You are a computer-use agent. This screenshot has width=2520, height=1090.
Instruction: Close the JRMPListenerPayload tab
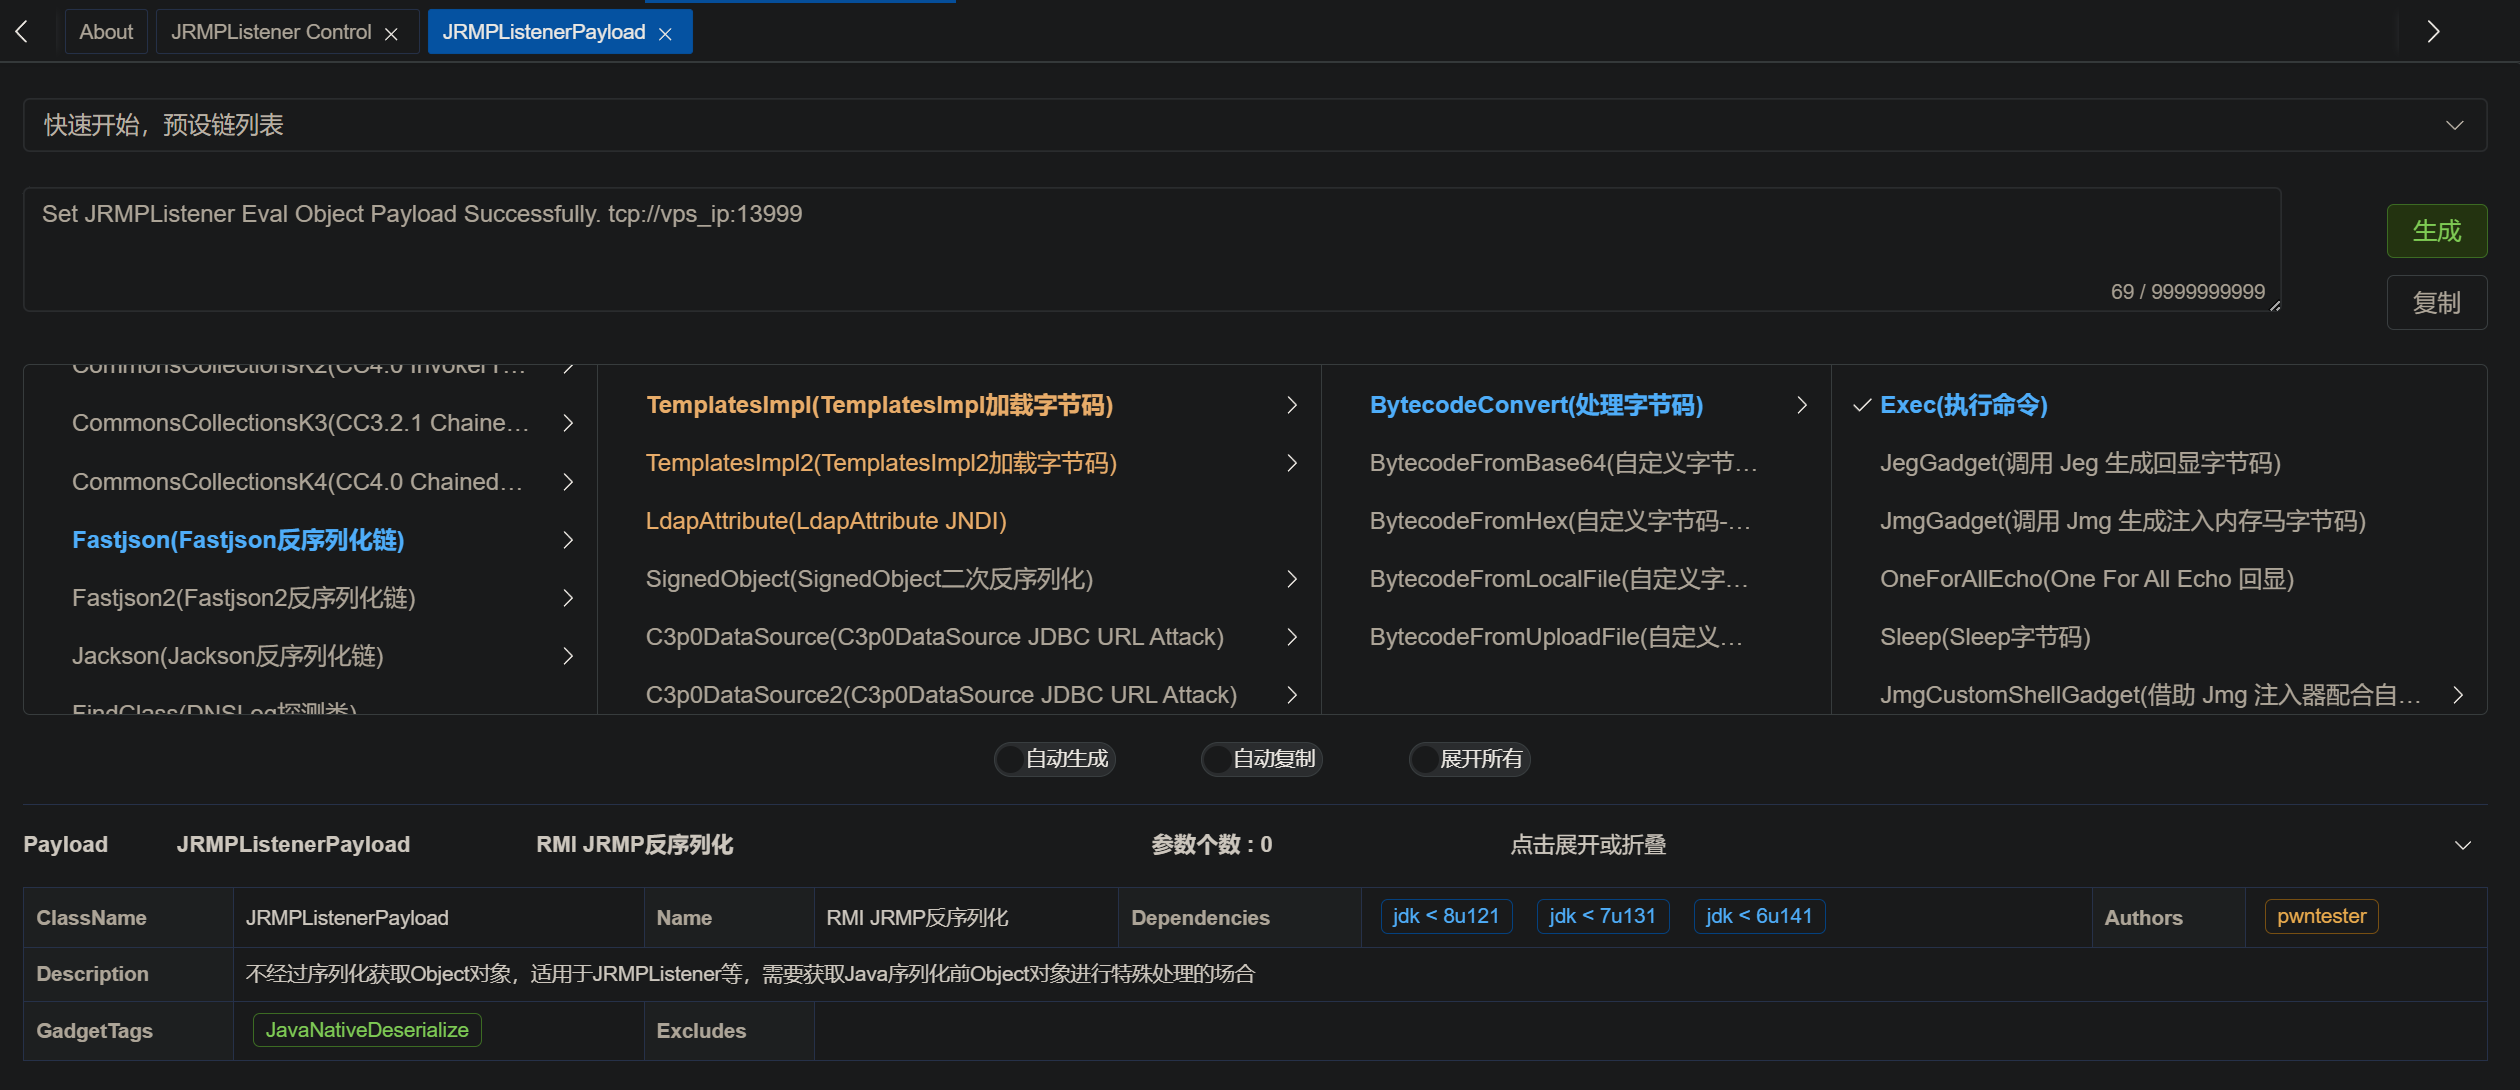(x=665, y=33)
